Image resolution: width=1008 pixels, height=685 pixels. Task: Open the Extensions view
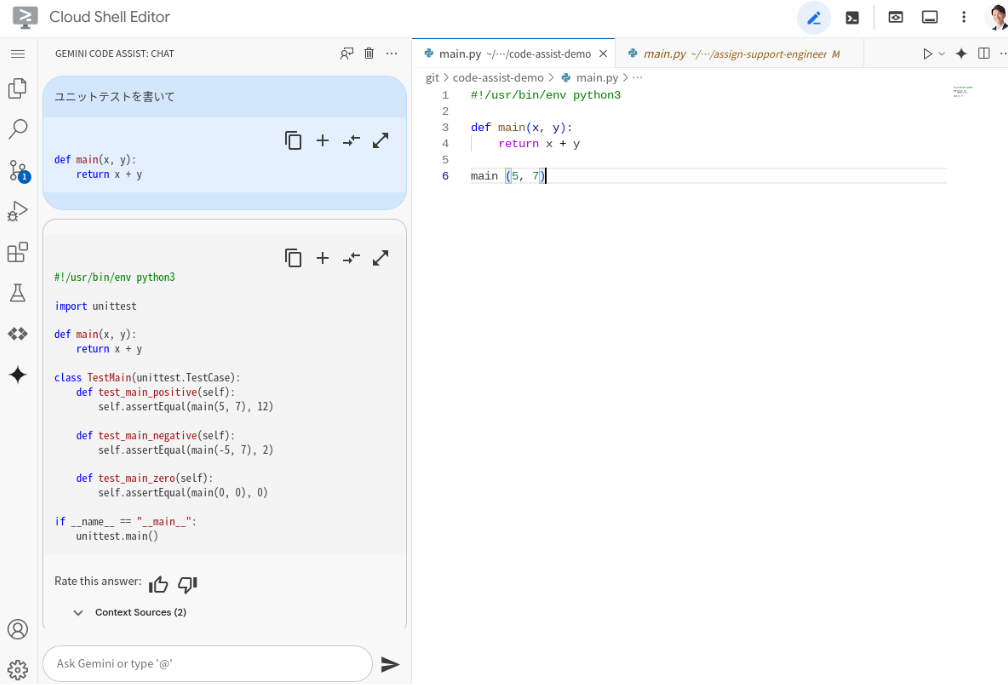coord(18,252)
